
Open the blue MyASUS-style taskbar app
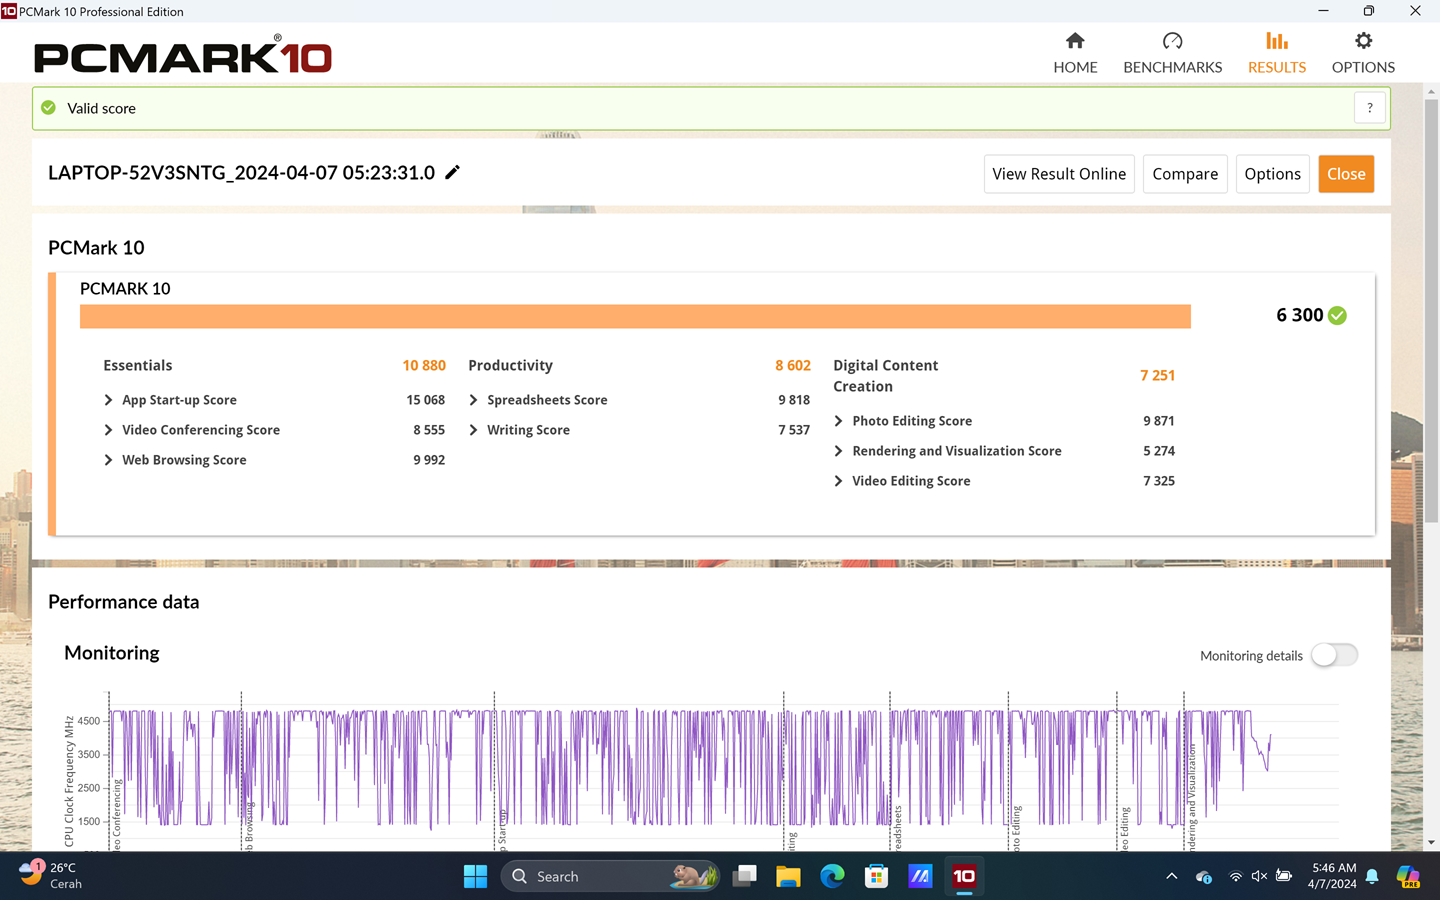pyautogui.click(x=920, y=877)
